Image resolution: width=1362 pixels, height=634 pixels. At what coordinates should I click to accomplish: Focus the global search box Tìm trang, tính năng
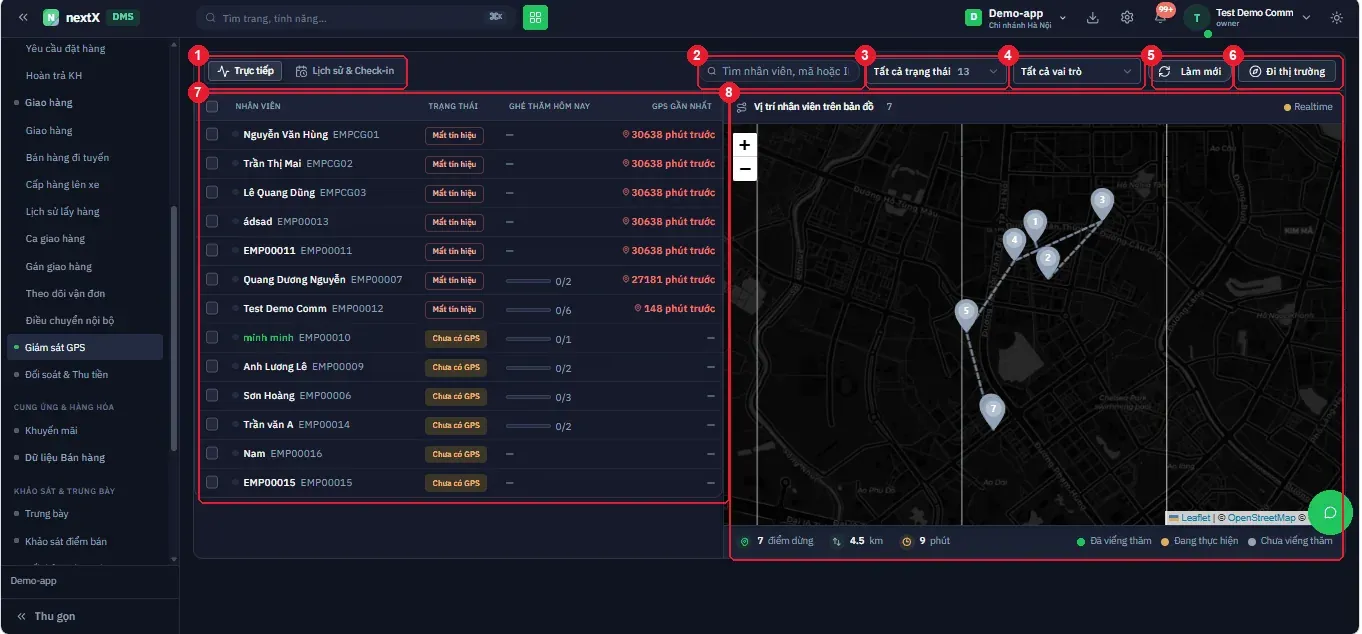pos(356,18)
